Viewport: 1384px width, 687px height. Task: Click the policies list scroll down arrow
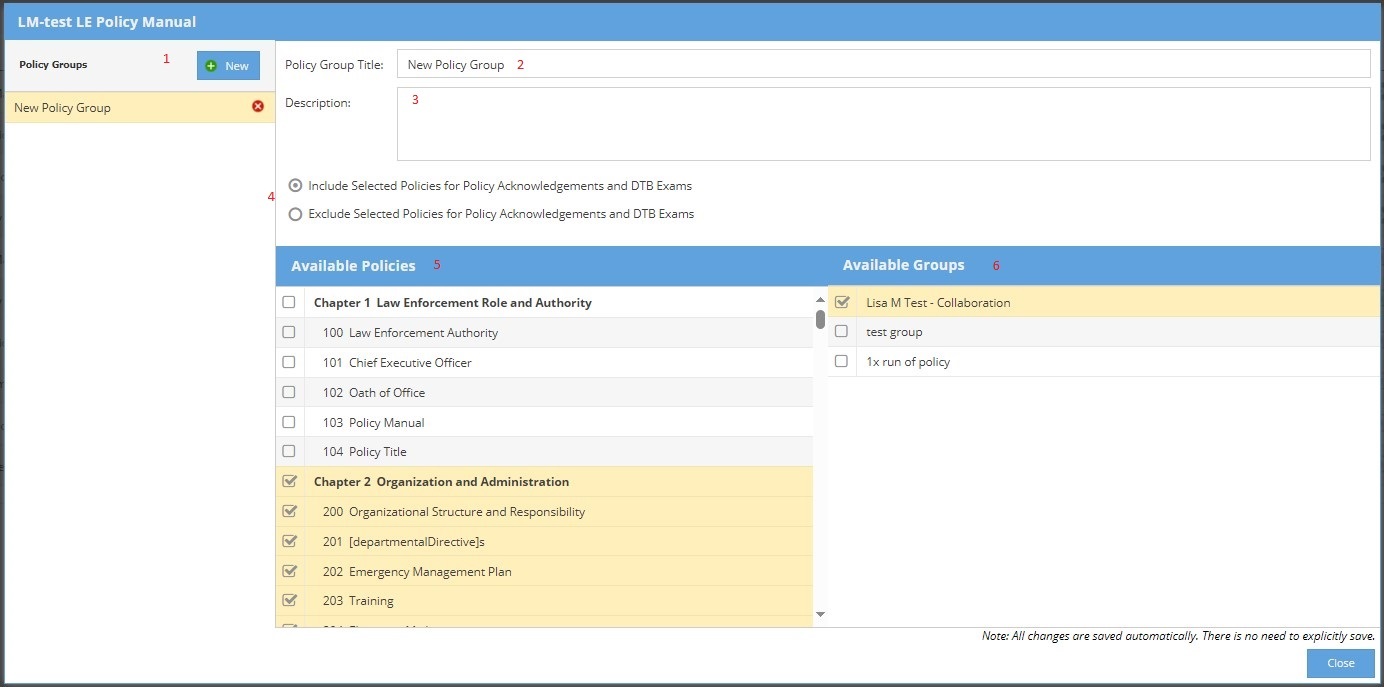pyautogui.click(x=820, y=614)
